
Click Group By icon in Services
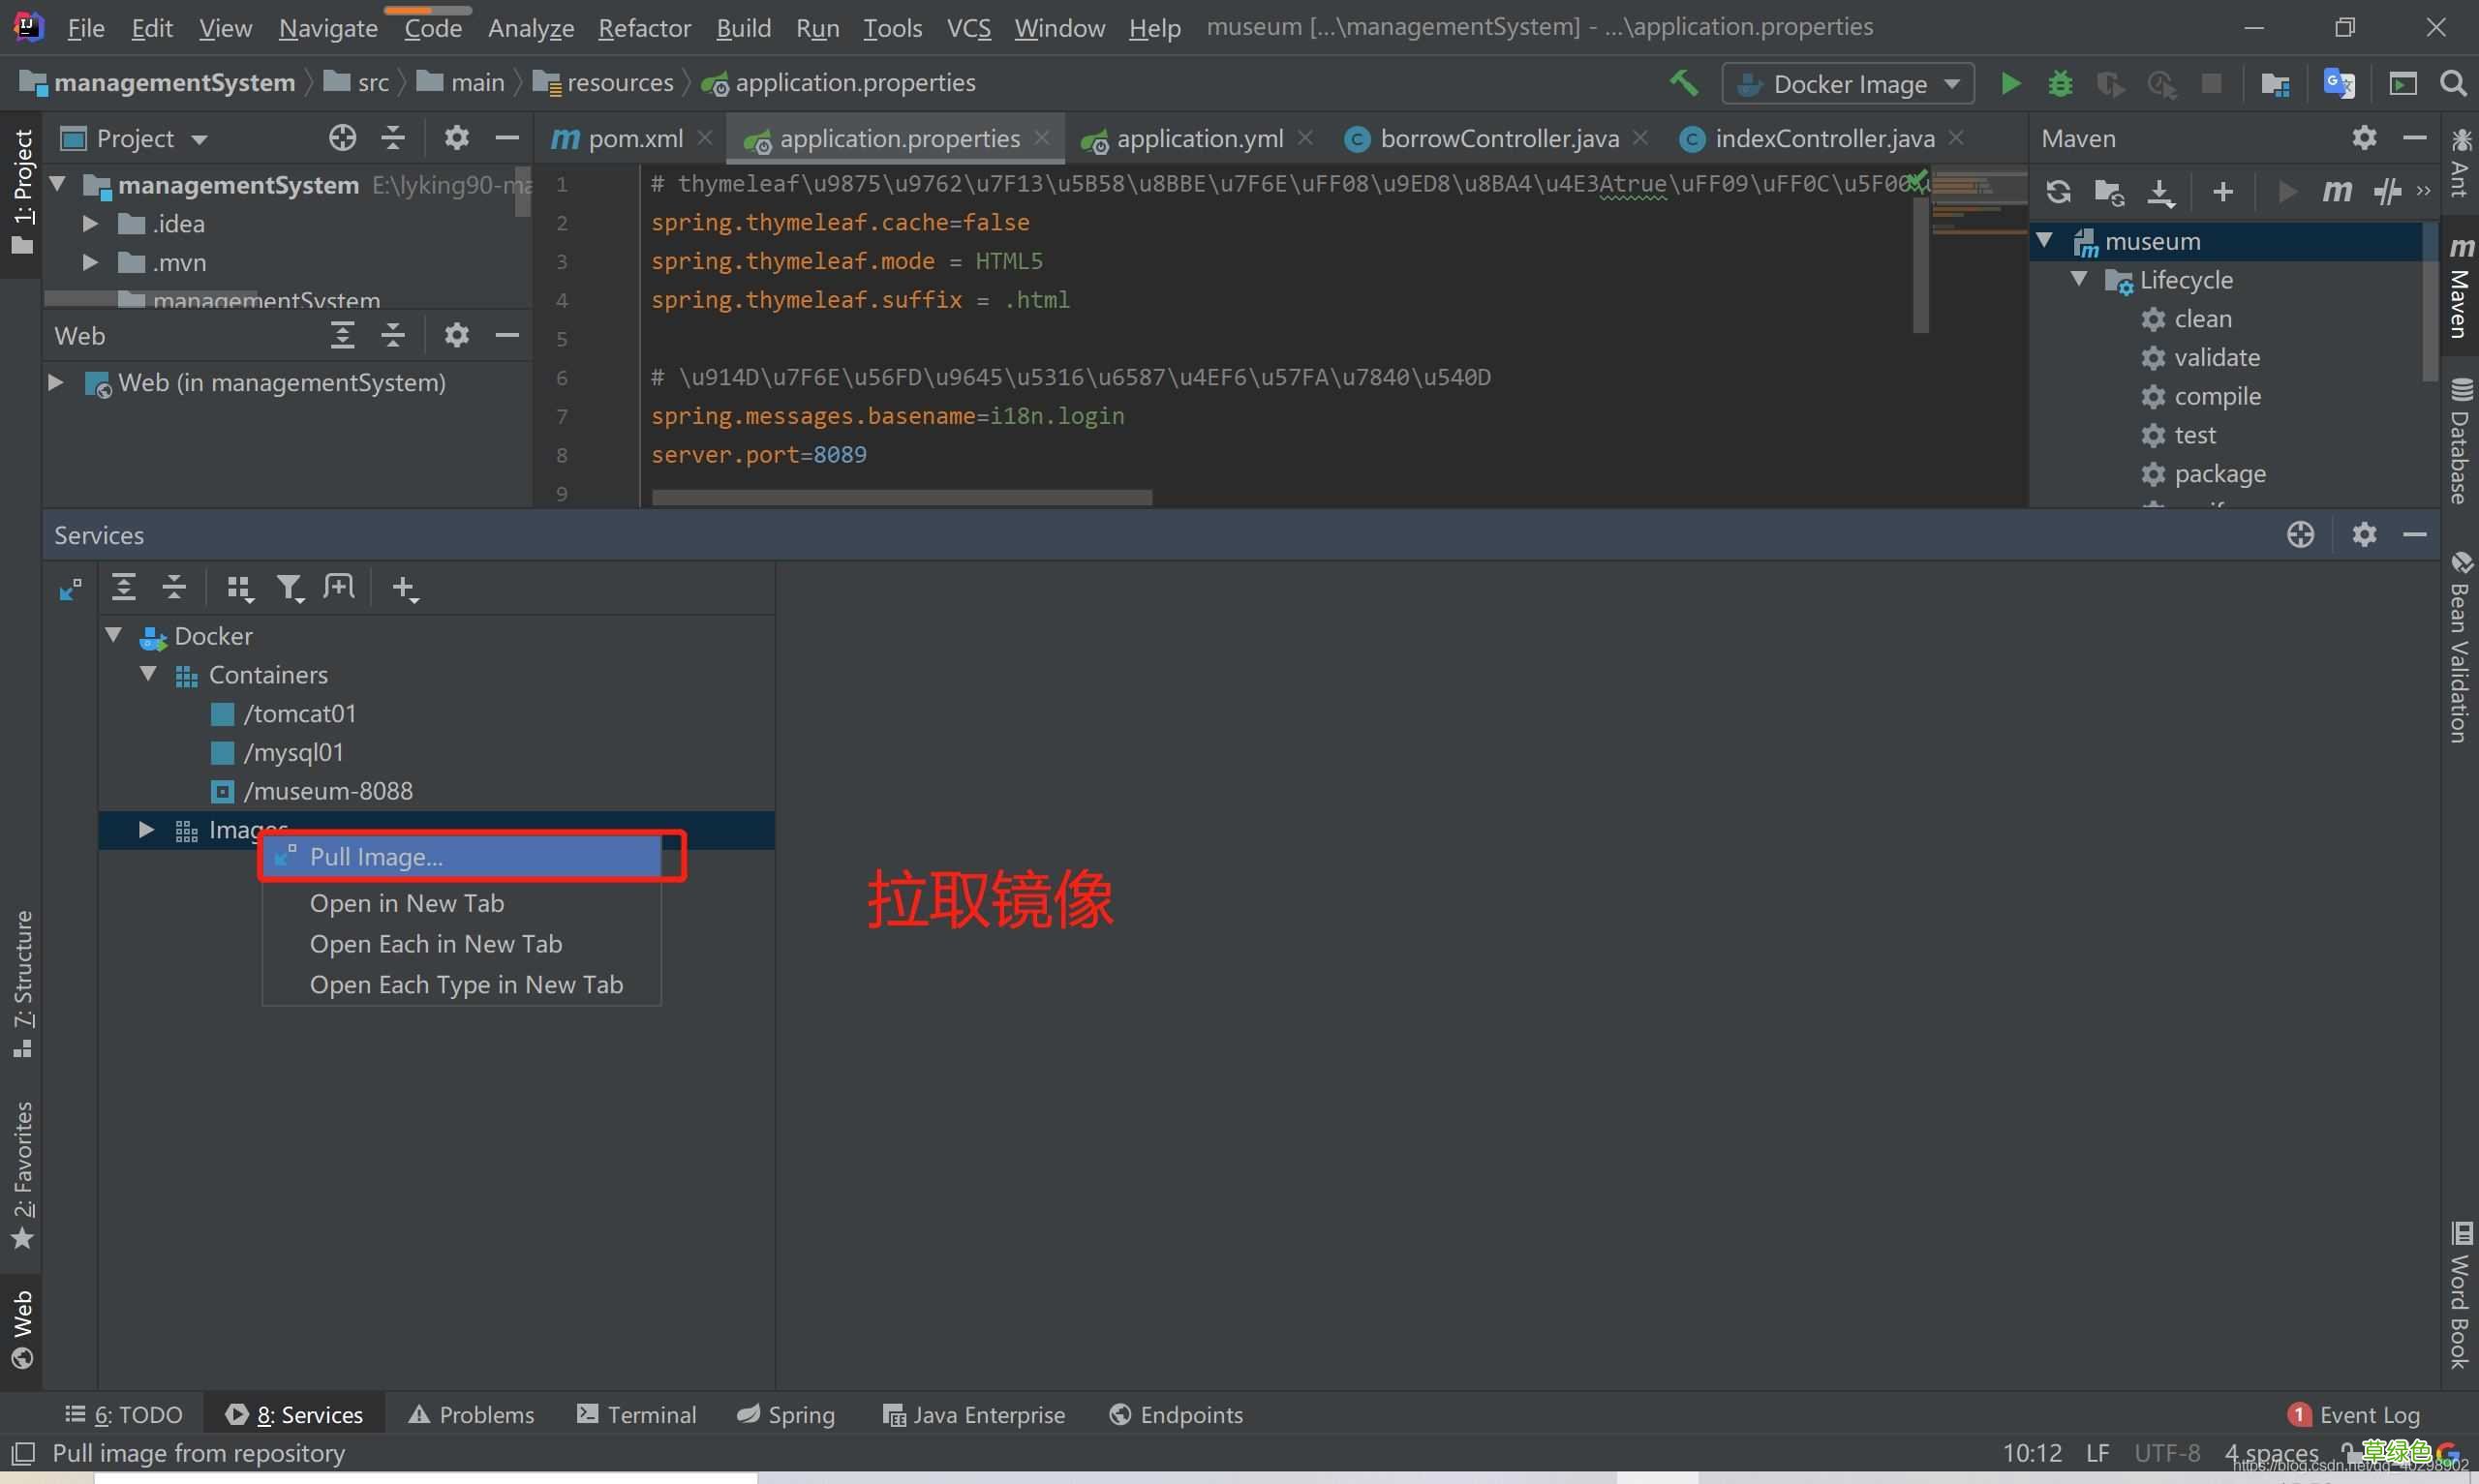tap(240, 588)
